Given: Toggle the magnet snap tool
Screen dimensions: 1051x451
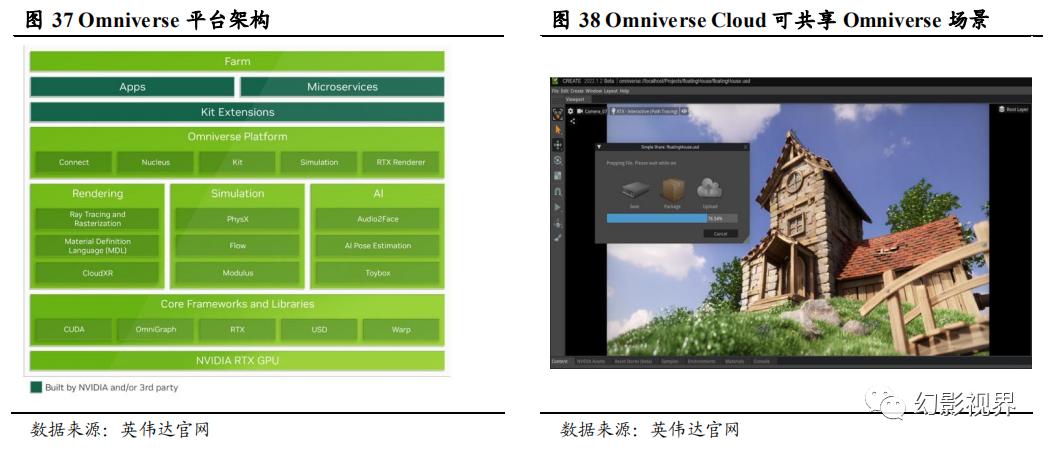Looking at the screenshot, I should (x=558, y=192).
